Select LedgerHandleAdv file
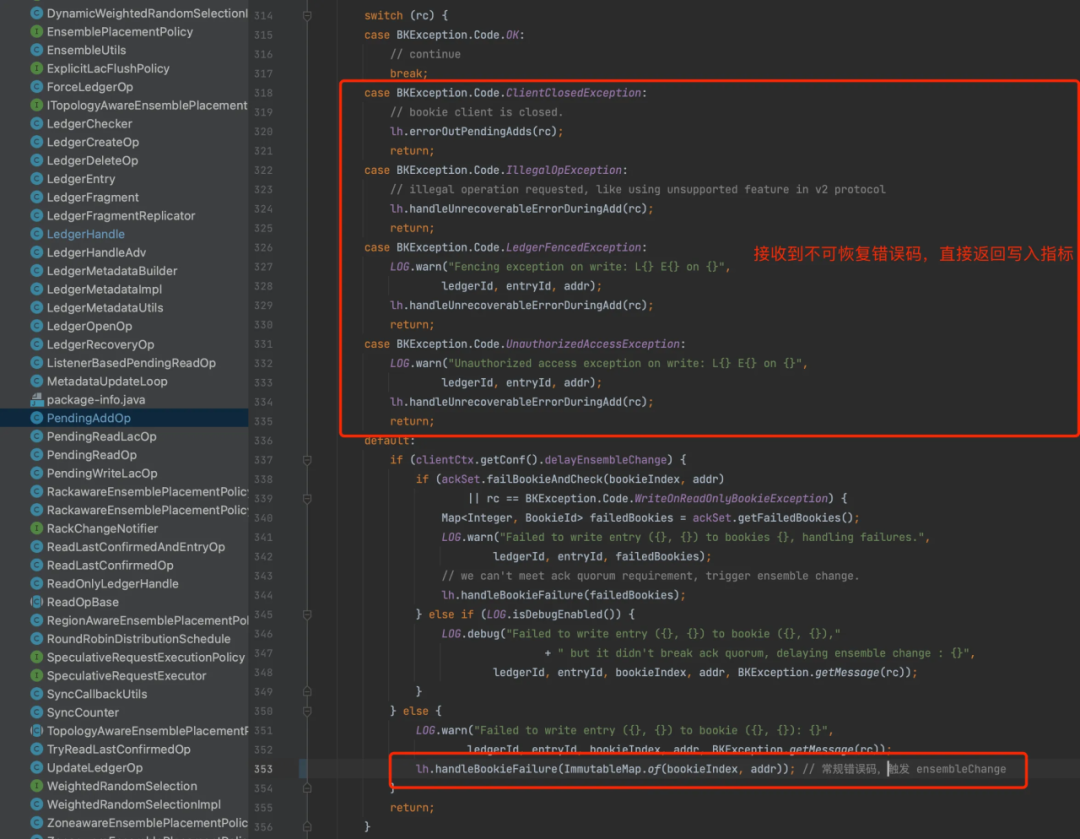Viewport: 1080px width, 839px height. pos(96,253)
